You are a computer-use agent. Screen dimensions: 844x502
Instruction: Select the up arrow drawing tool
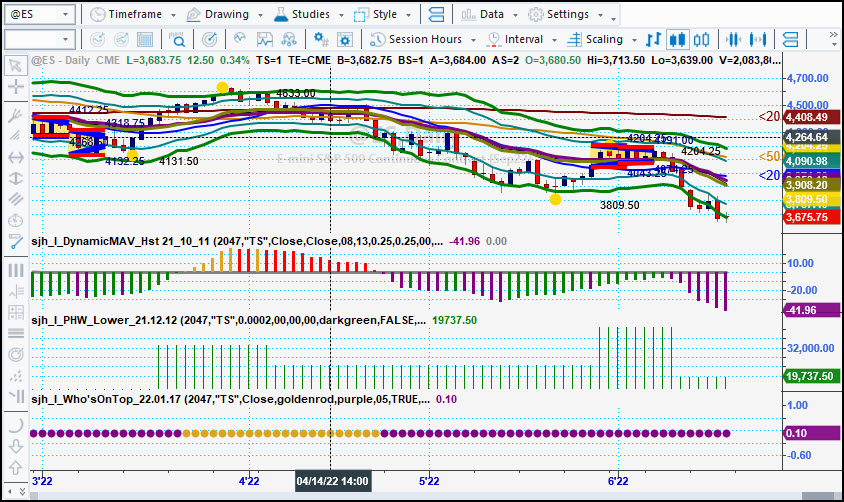tap(16, 468)
